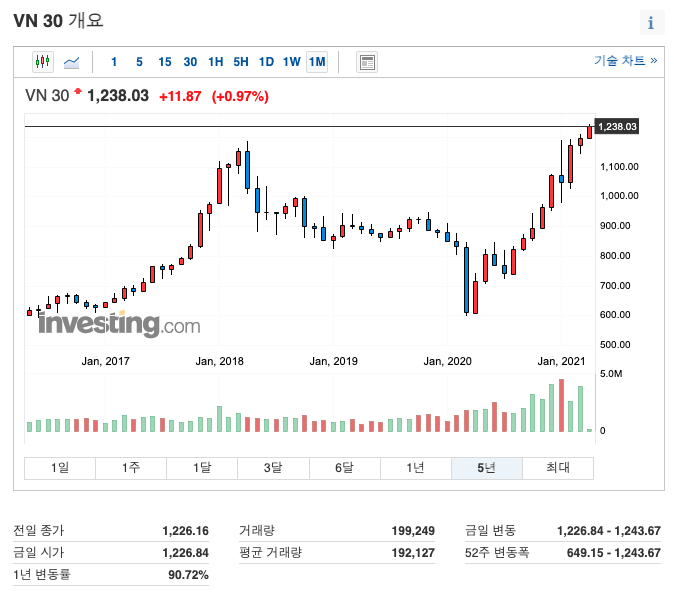The width and height of the screenshot is (674, 599).
Task: Click the Jan, 2020 axis label
Action: [x=447, y=361]
